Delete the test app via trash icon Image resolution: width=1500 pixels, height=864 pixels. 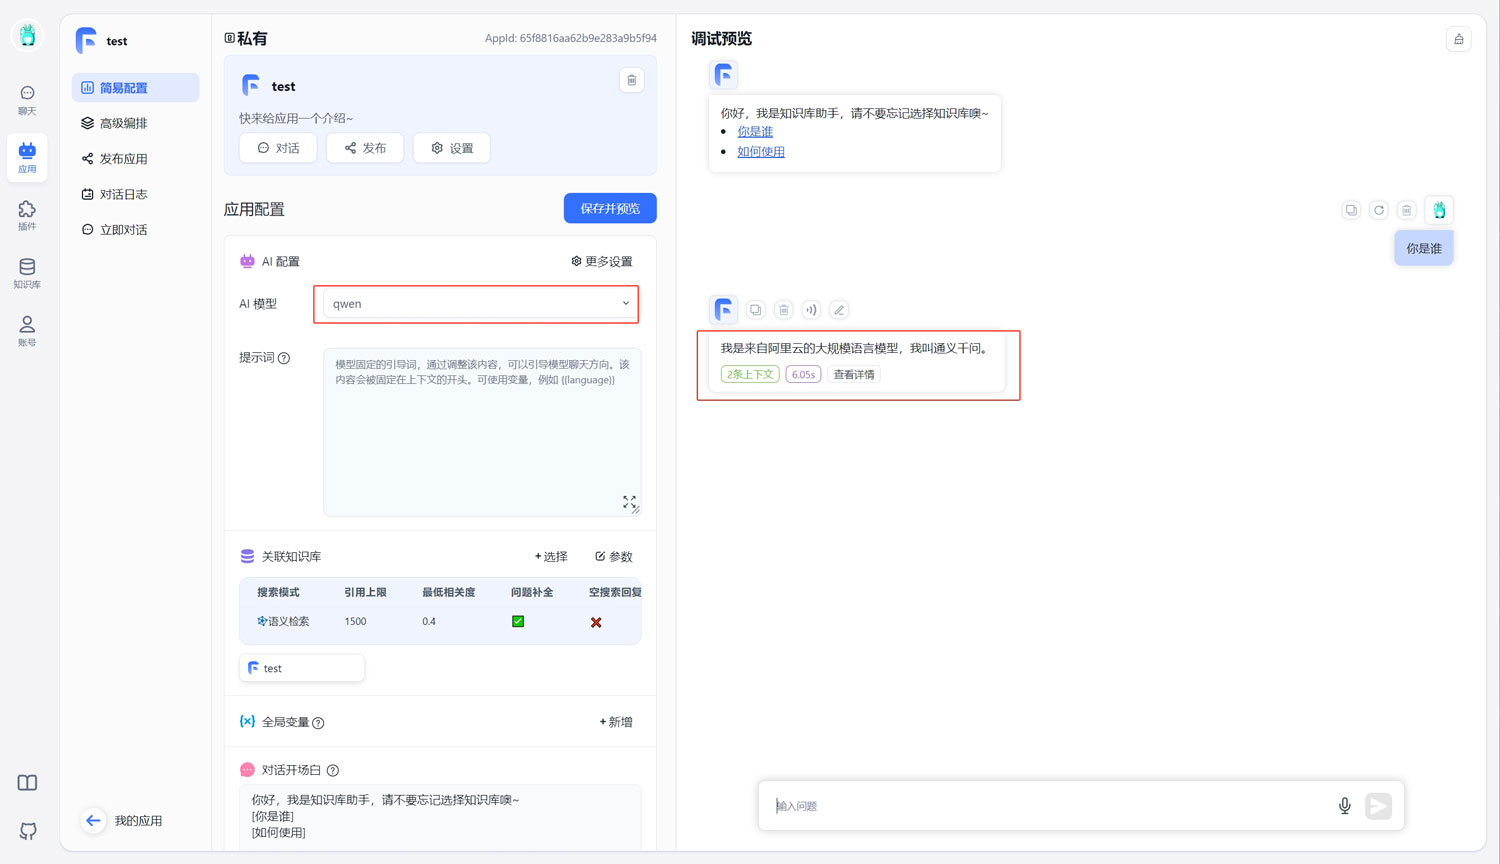[631, 80]
